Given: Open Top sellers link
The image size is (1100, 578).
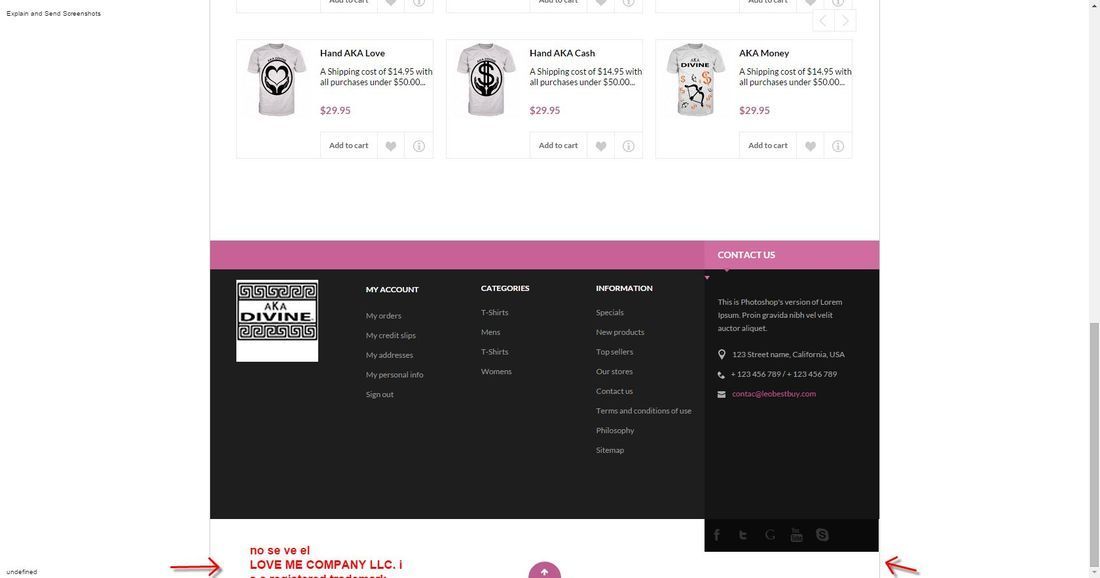Looking at the screenshot, I should pos(615,352).
